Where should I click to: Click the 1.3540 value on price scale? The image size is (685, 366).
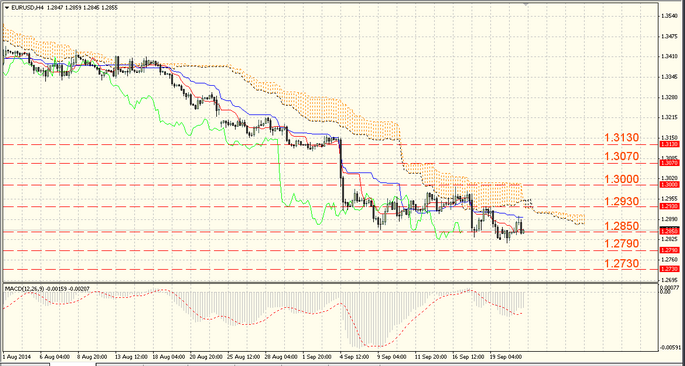tap(669, 16)
